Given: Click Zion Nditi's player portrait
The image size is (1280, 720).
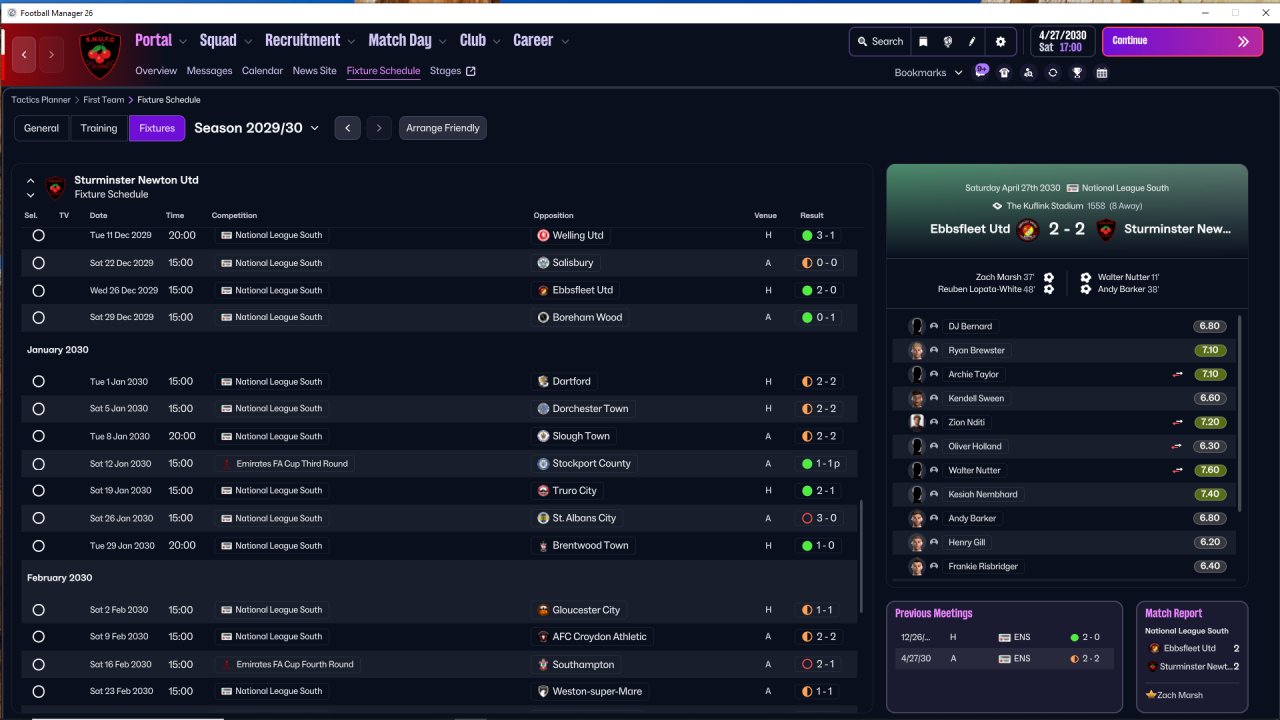Looking at the screenshot, I should click(916, 423).
